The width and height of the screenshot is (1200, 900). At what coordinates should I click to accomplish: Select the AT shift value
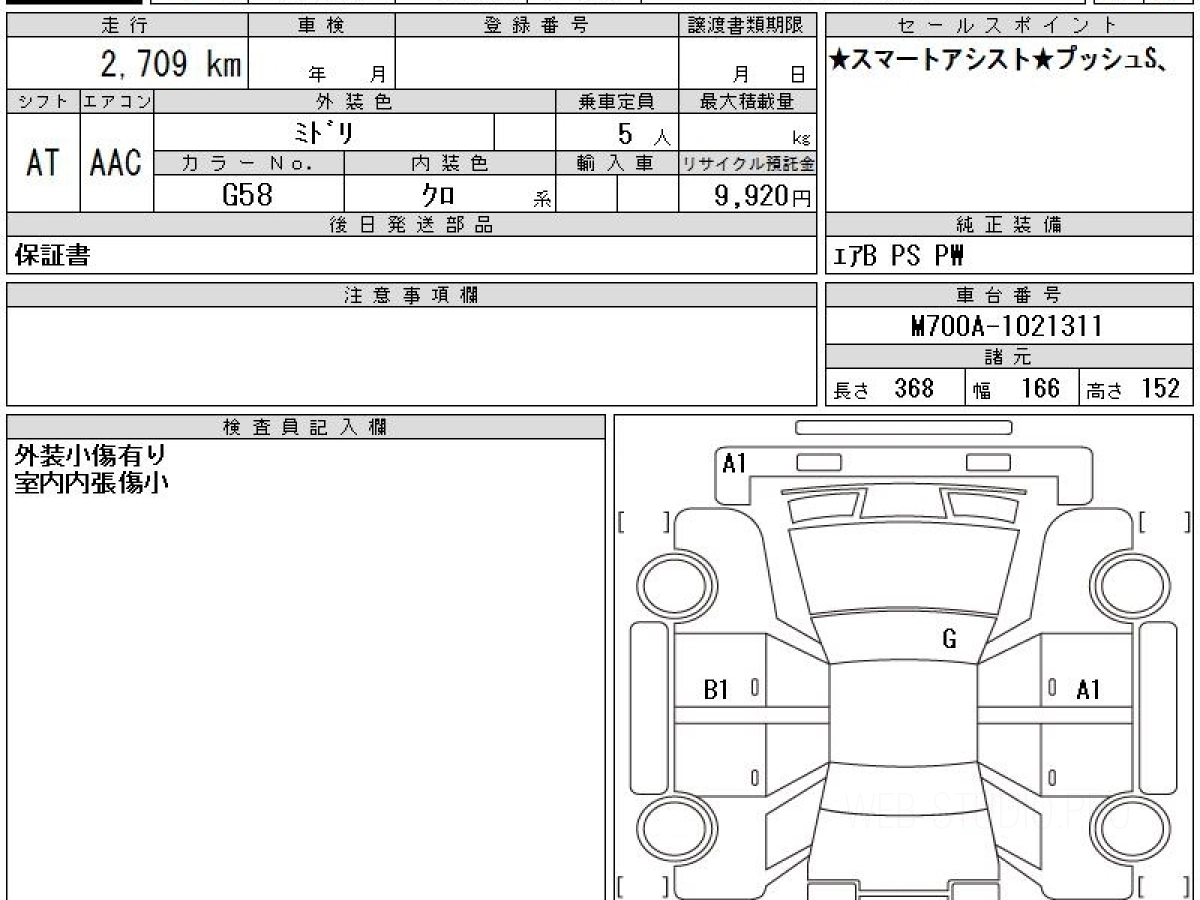pos(43,163)
